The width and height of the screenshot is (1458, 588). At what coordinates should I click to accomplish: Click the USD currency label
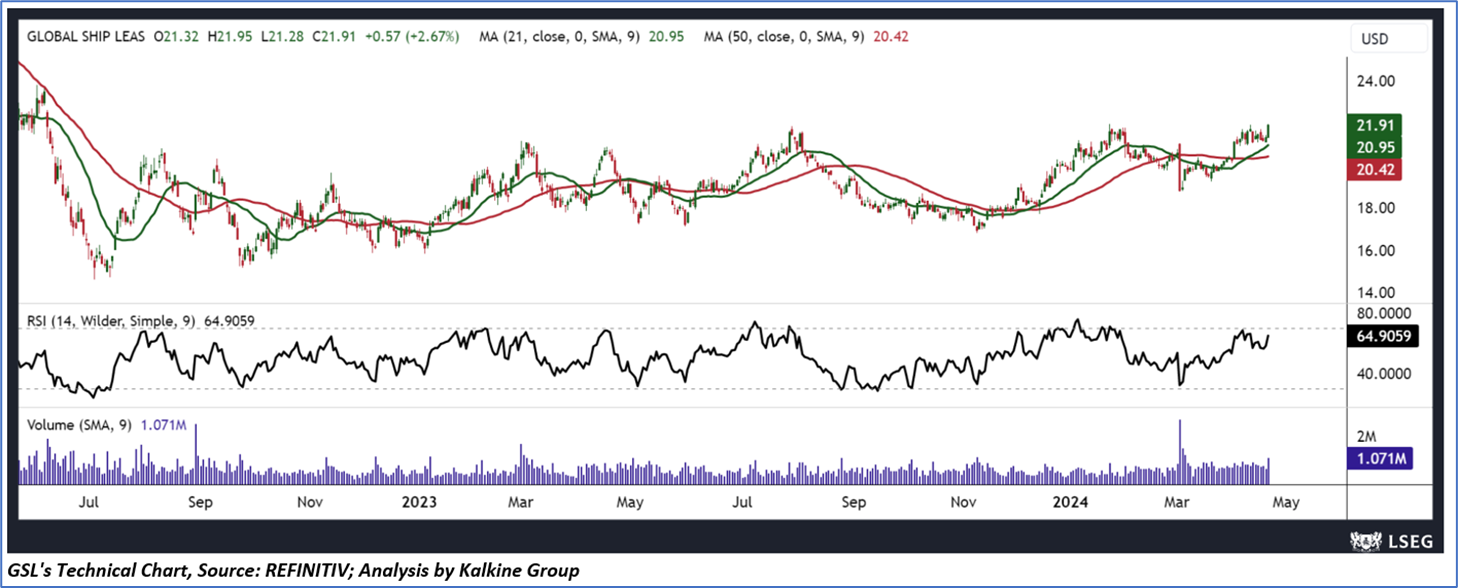click(x=1373, y=41)
